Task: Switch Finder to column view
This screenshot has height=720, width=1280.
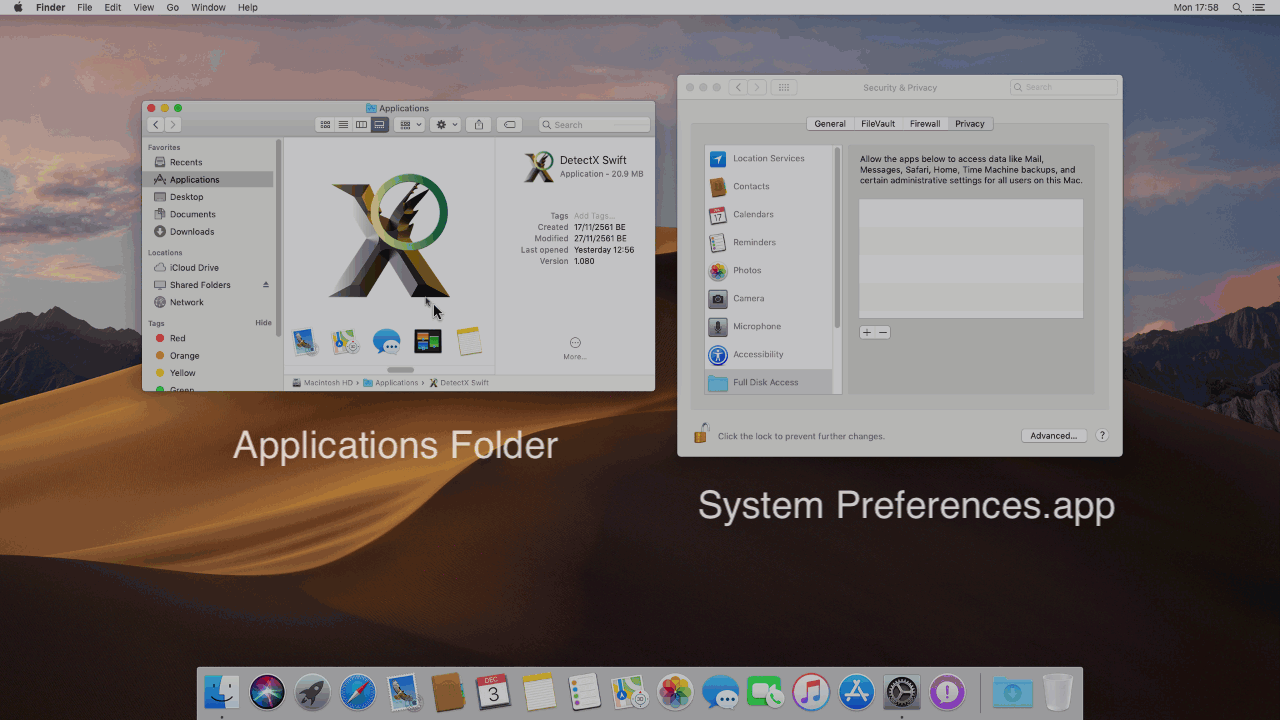Action: tap(361, 125)
